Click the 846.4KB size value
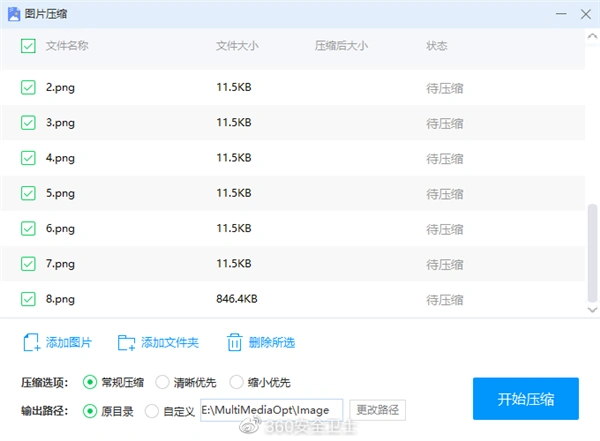Screen dimensions: 600x441 pos(237,299)
